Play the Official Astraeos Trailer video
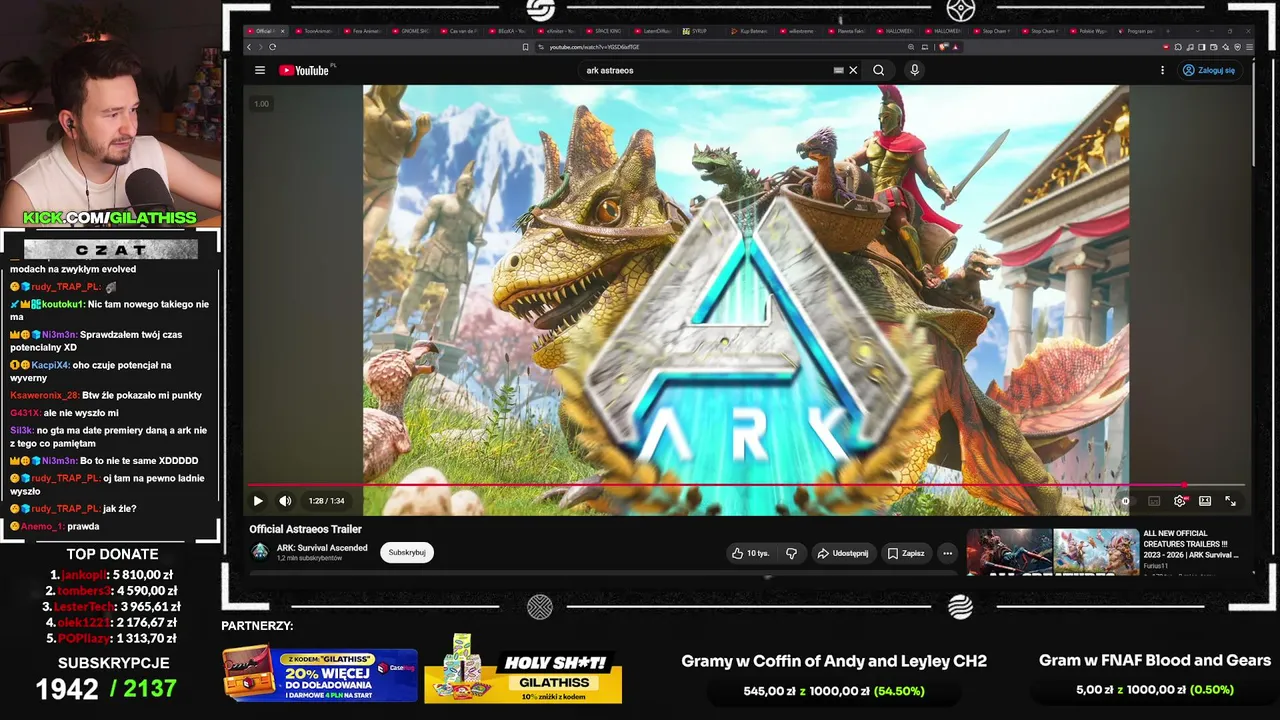 (258, 501)
